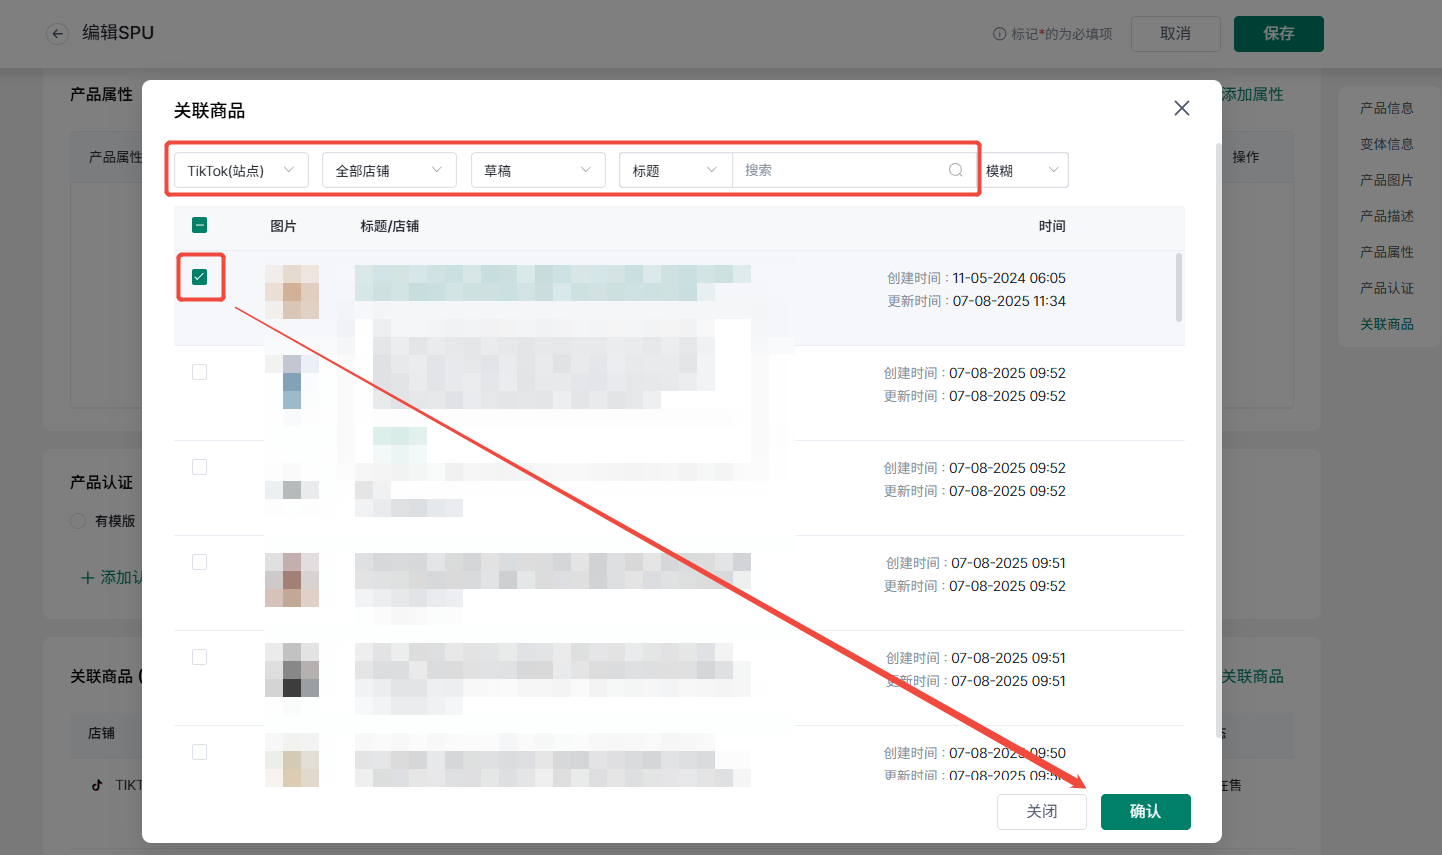
Task: Go to 关联商品 section in sidebar
Action: click(x=1386, y=324)
